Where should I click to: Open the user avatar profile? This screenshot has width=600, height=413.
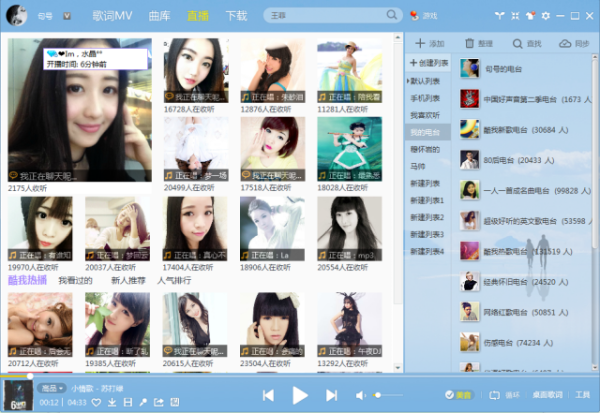point(16,15)
